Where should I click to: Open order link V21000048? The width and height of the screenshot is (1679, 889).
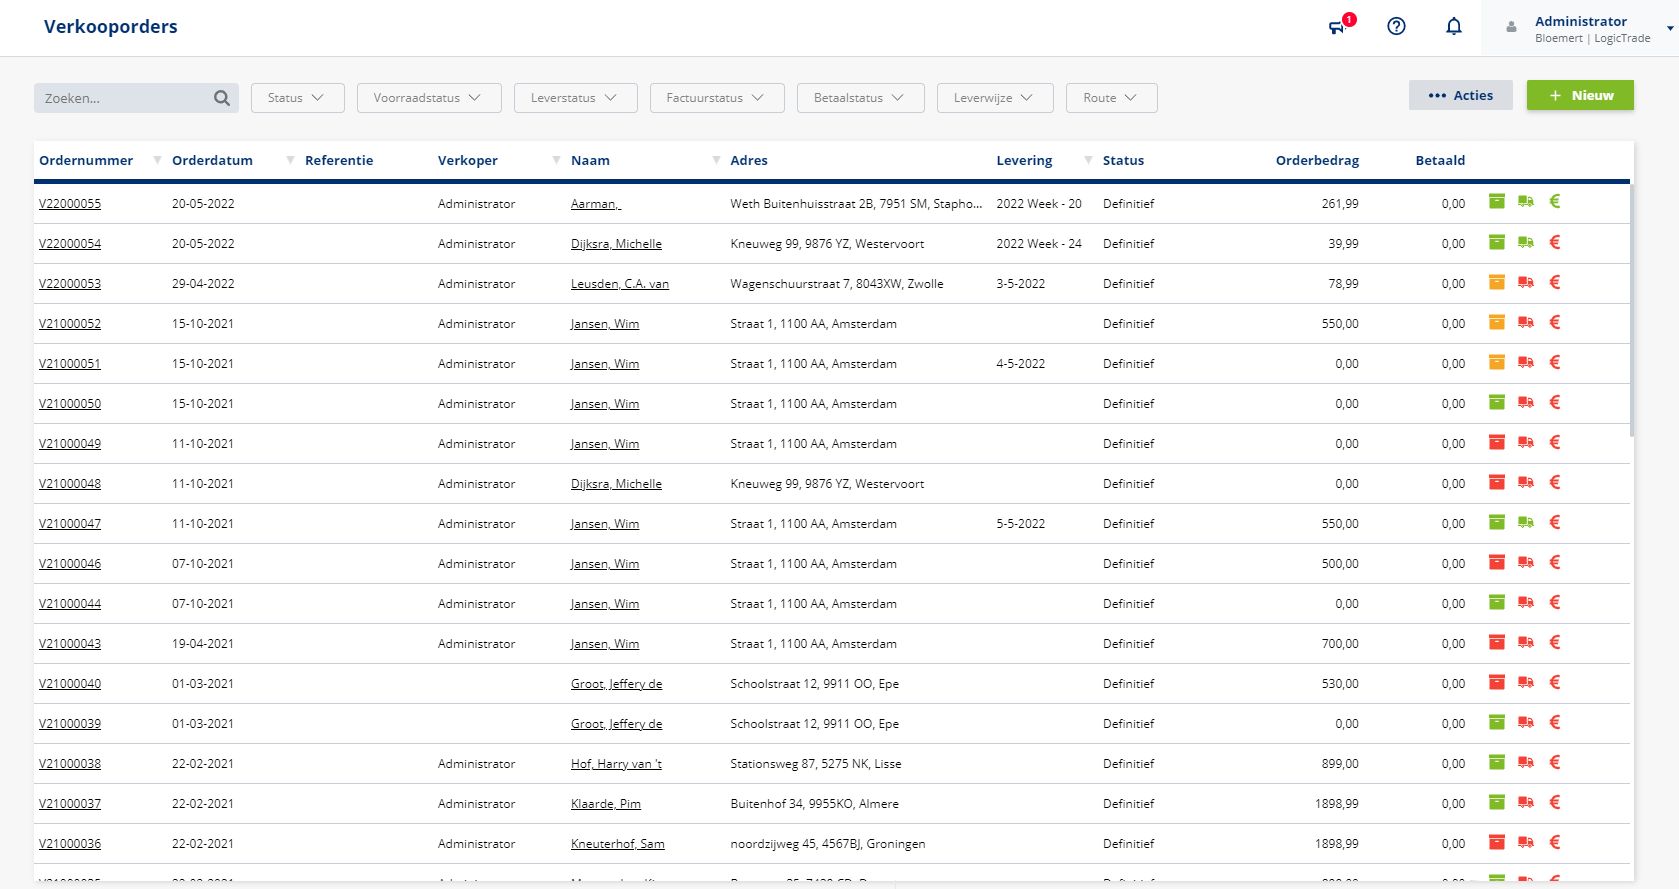(x=70, y=484)
